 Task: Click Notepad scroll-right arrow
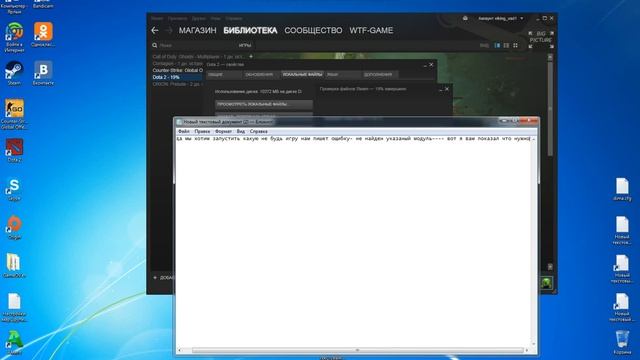[527, 350]
